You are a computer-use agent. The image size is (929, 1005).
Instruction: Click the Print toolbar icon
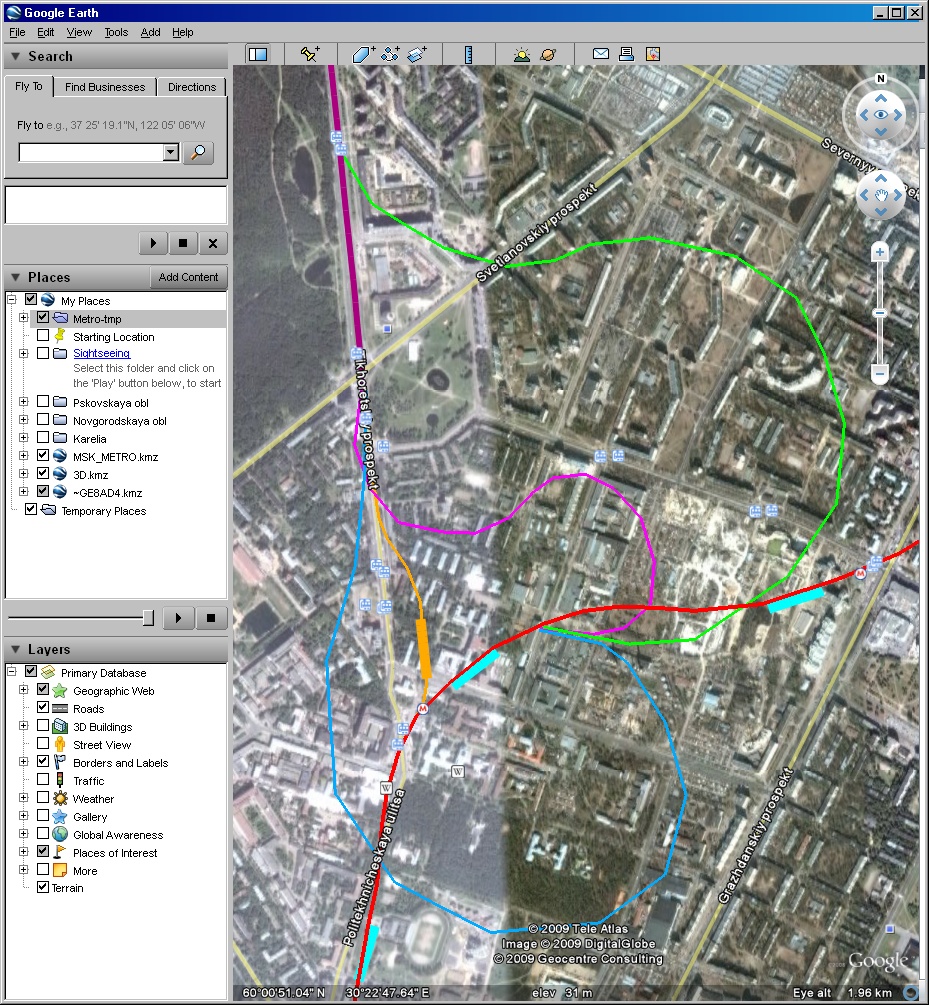pos(627,55)
